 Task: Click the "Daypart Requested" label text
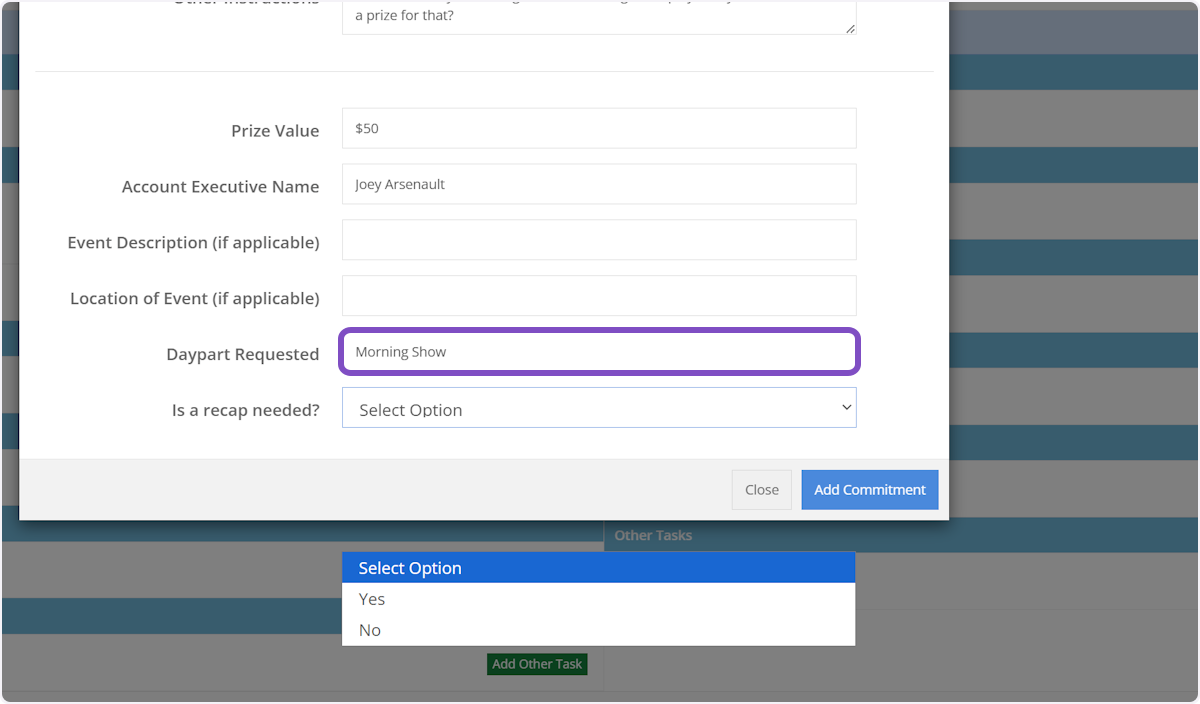coord(243,354)
